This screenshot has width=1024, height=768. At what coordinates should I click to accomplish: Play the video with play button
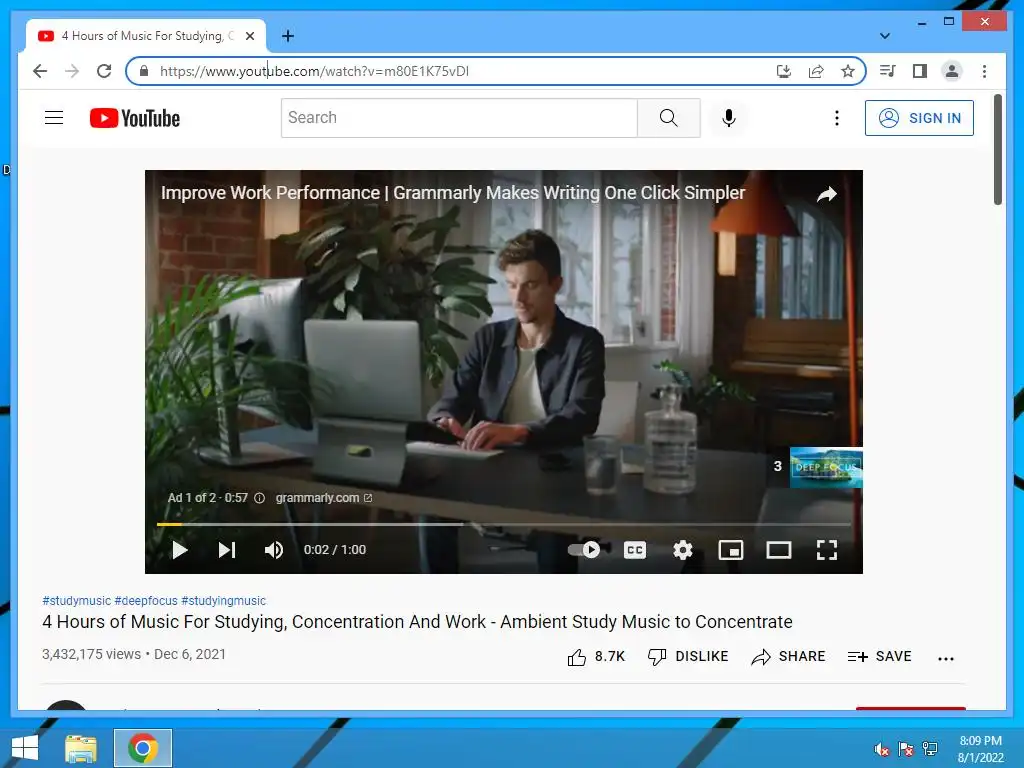[180, 550]
